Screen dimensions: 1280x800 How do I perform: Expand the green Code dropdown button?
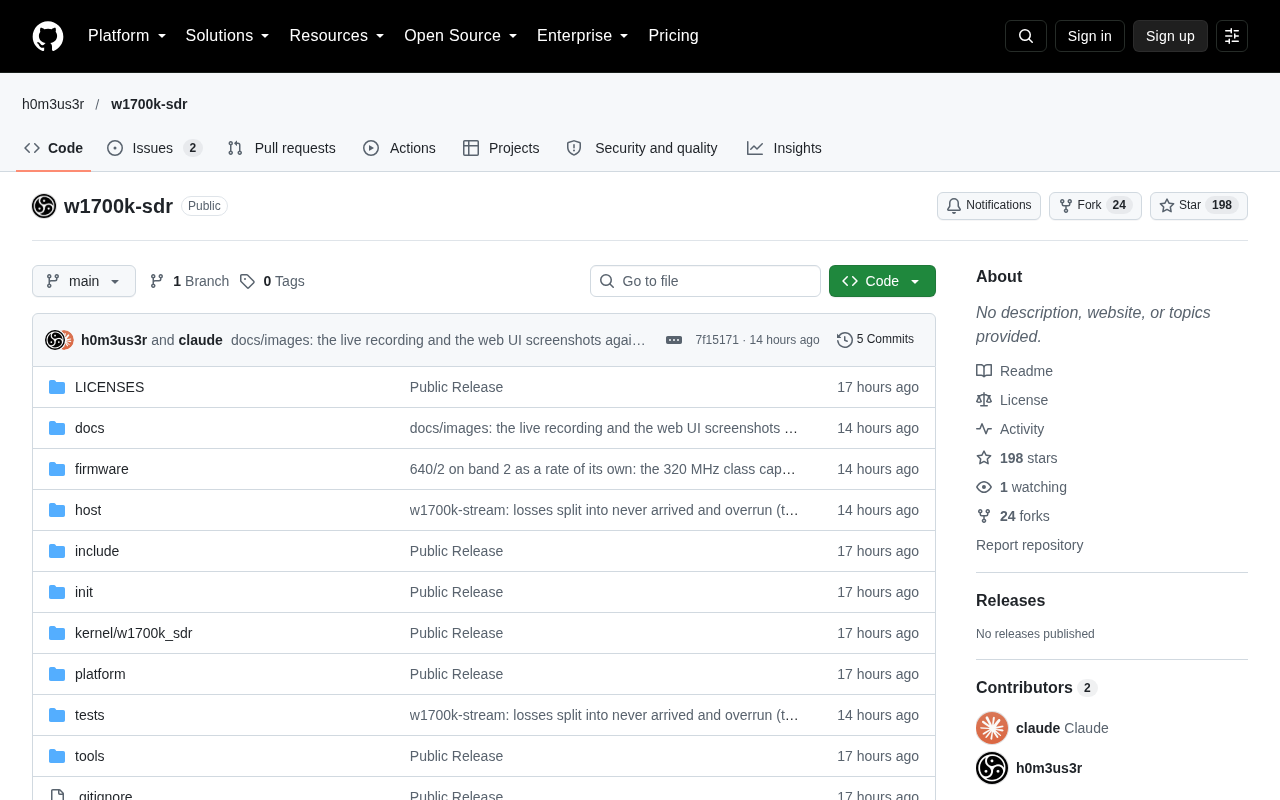coord(882,281)
